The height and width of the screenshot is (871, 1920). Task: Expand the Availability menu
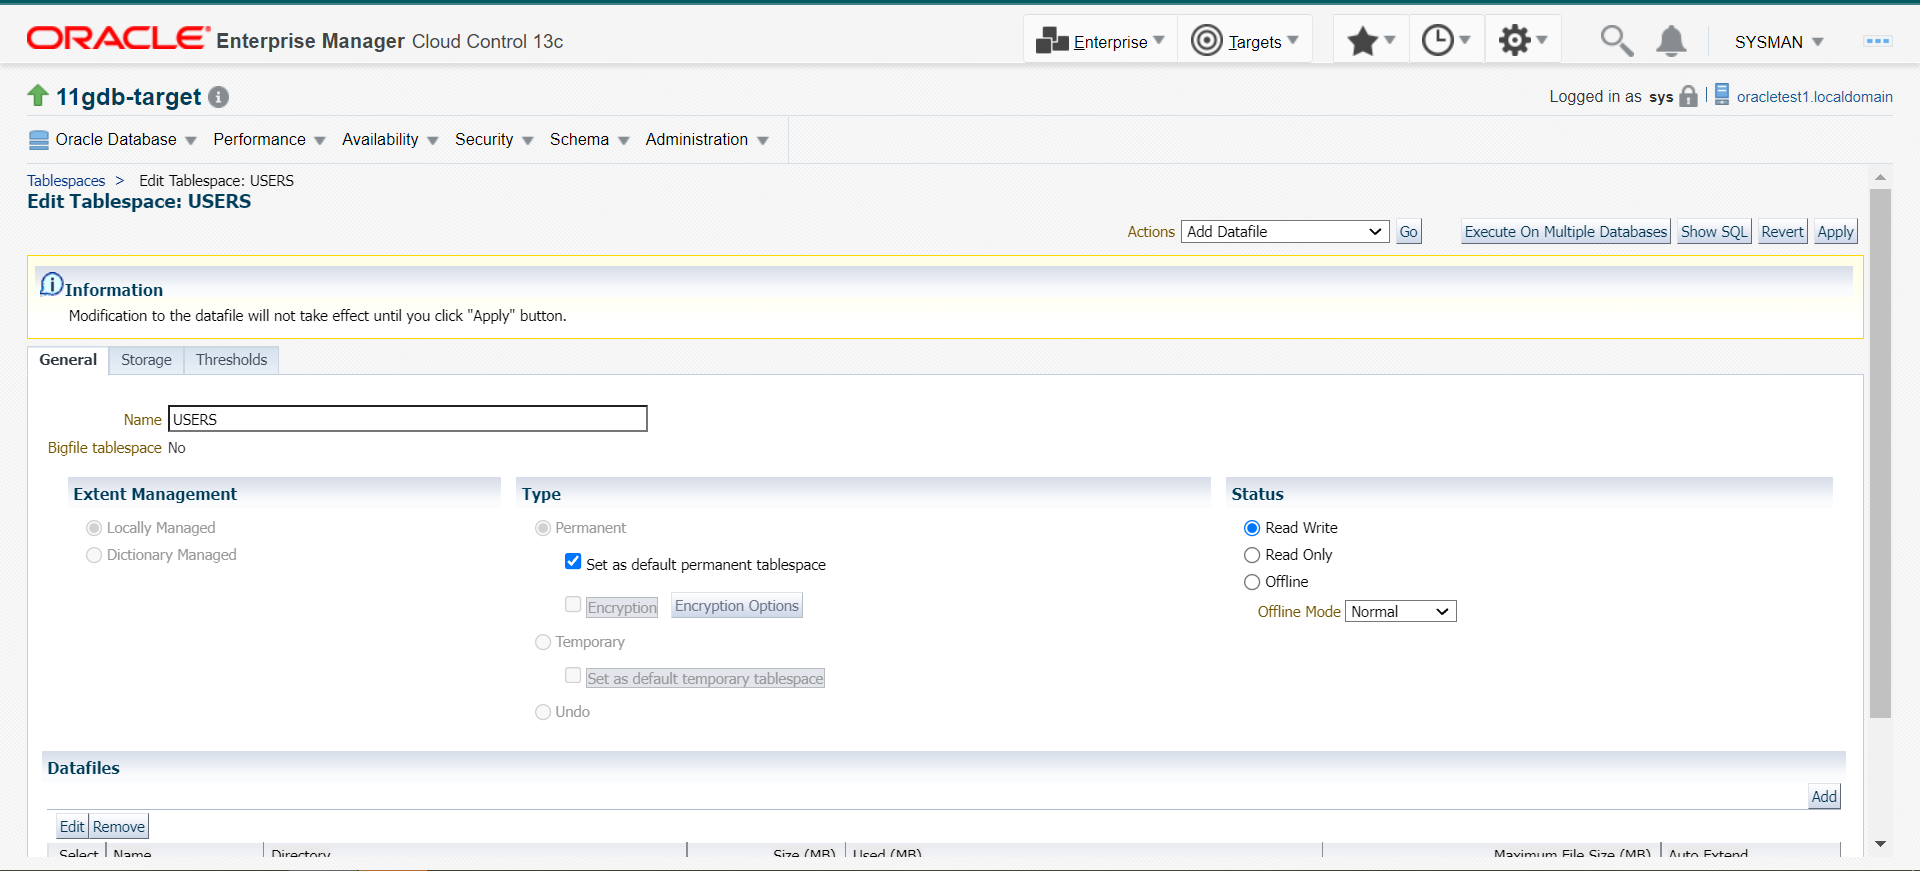[390, 140]
